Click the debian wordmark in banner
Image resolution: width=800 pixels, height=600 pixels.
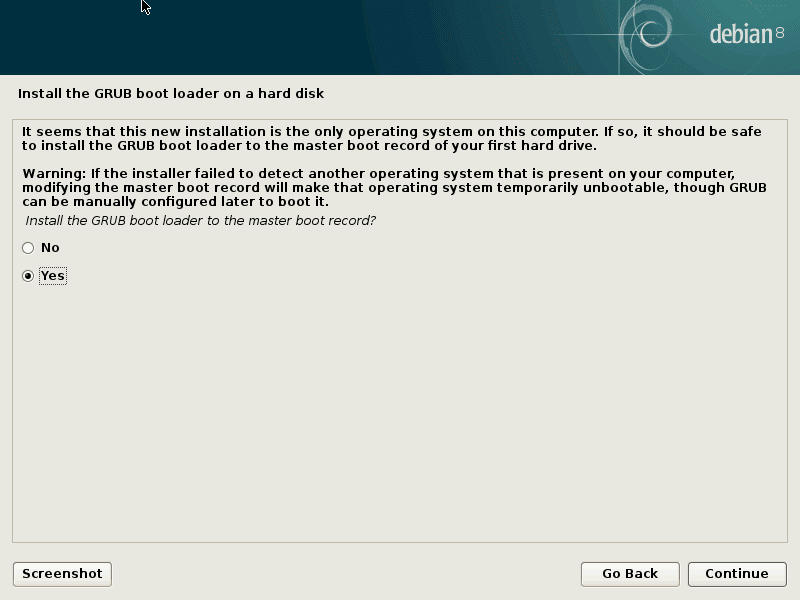[x=741, y=34]
